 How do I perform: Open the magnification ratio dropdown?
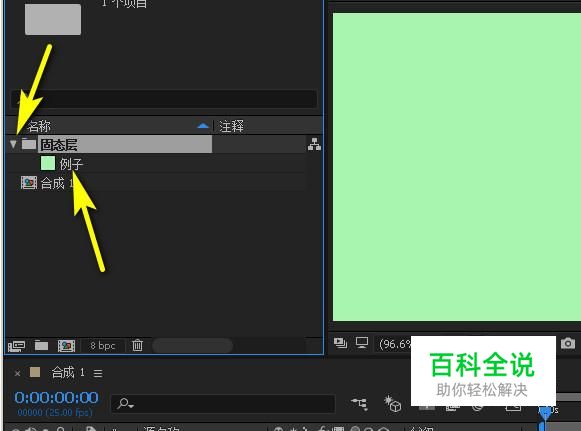point(395,344)
